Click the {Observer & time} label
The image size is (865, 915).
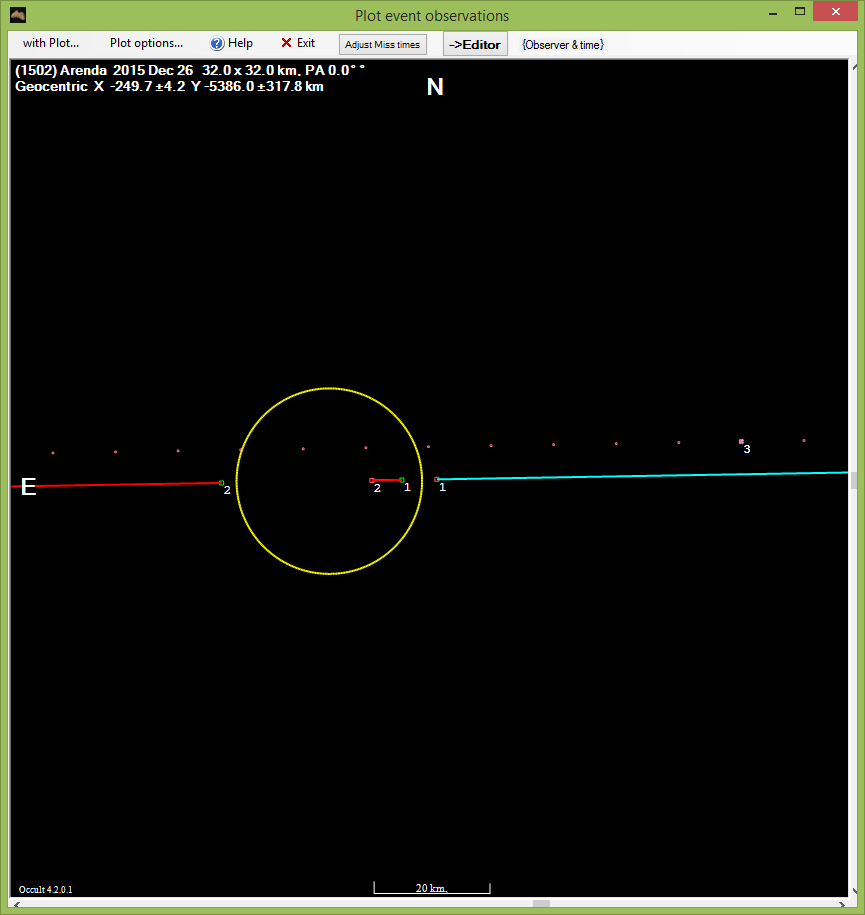coord(563,45)
